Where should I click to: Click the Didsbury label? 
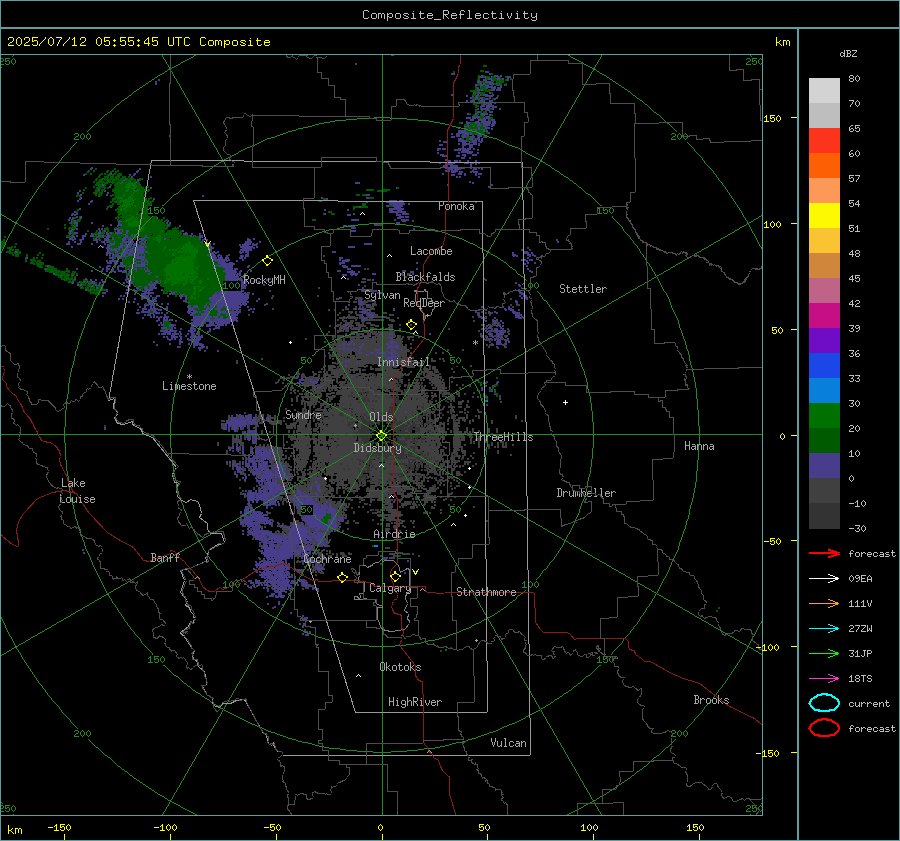point(377,448)
